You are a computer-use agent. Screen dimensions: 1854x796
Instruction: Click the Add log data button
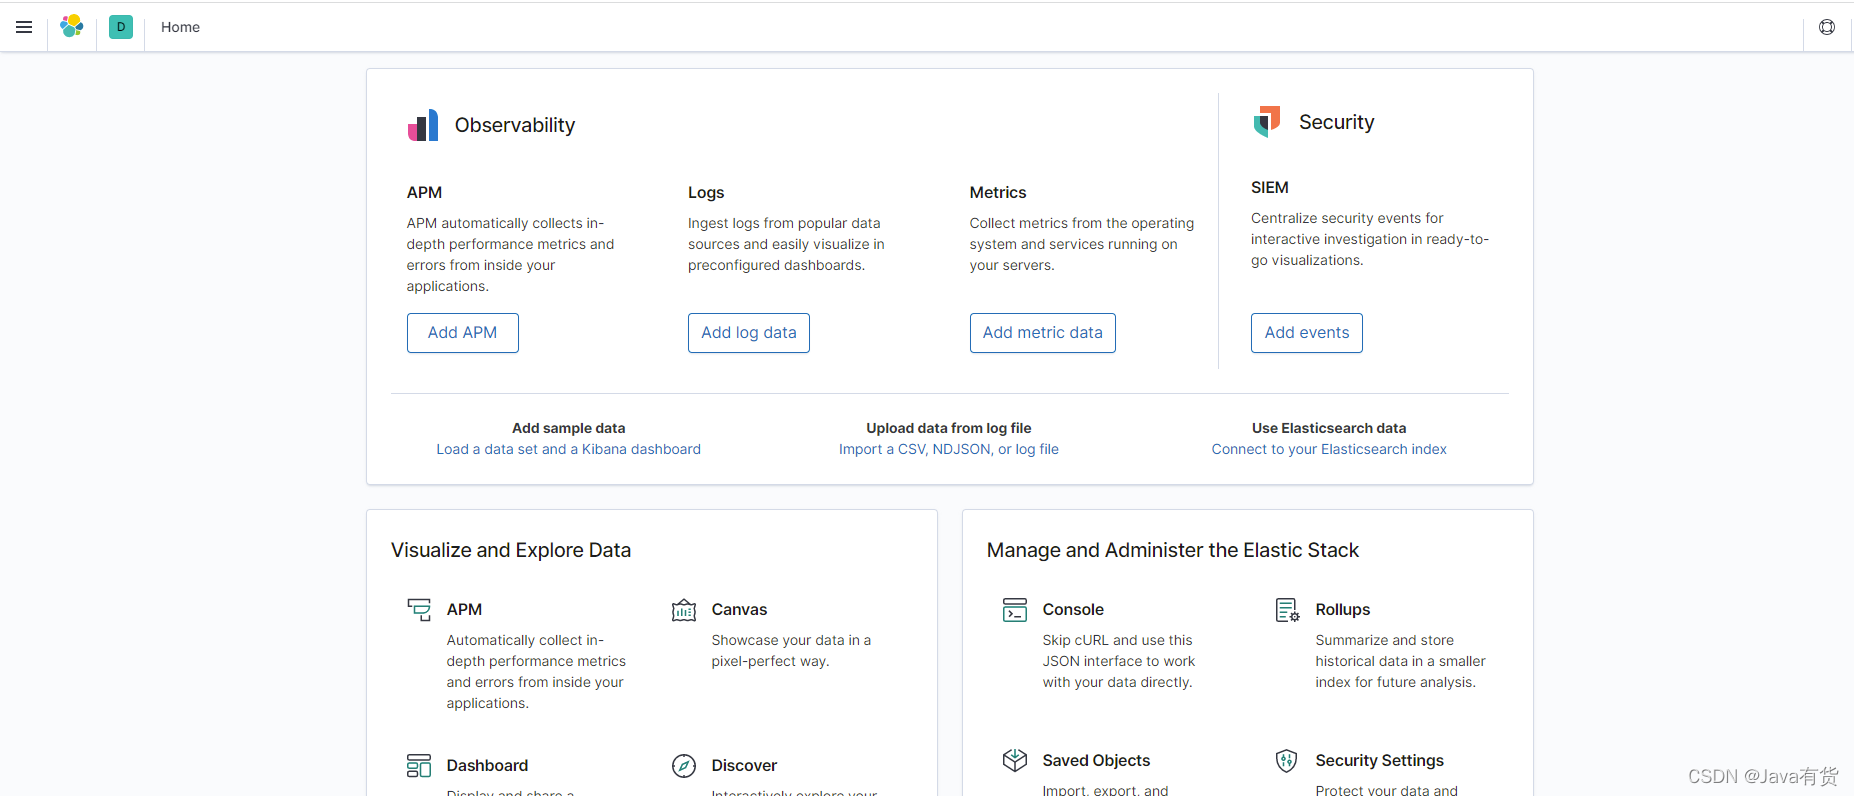coord(749,333)
